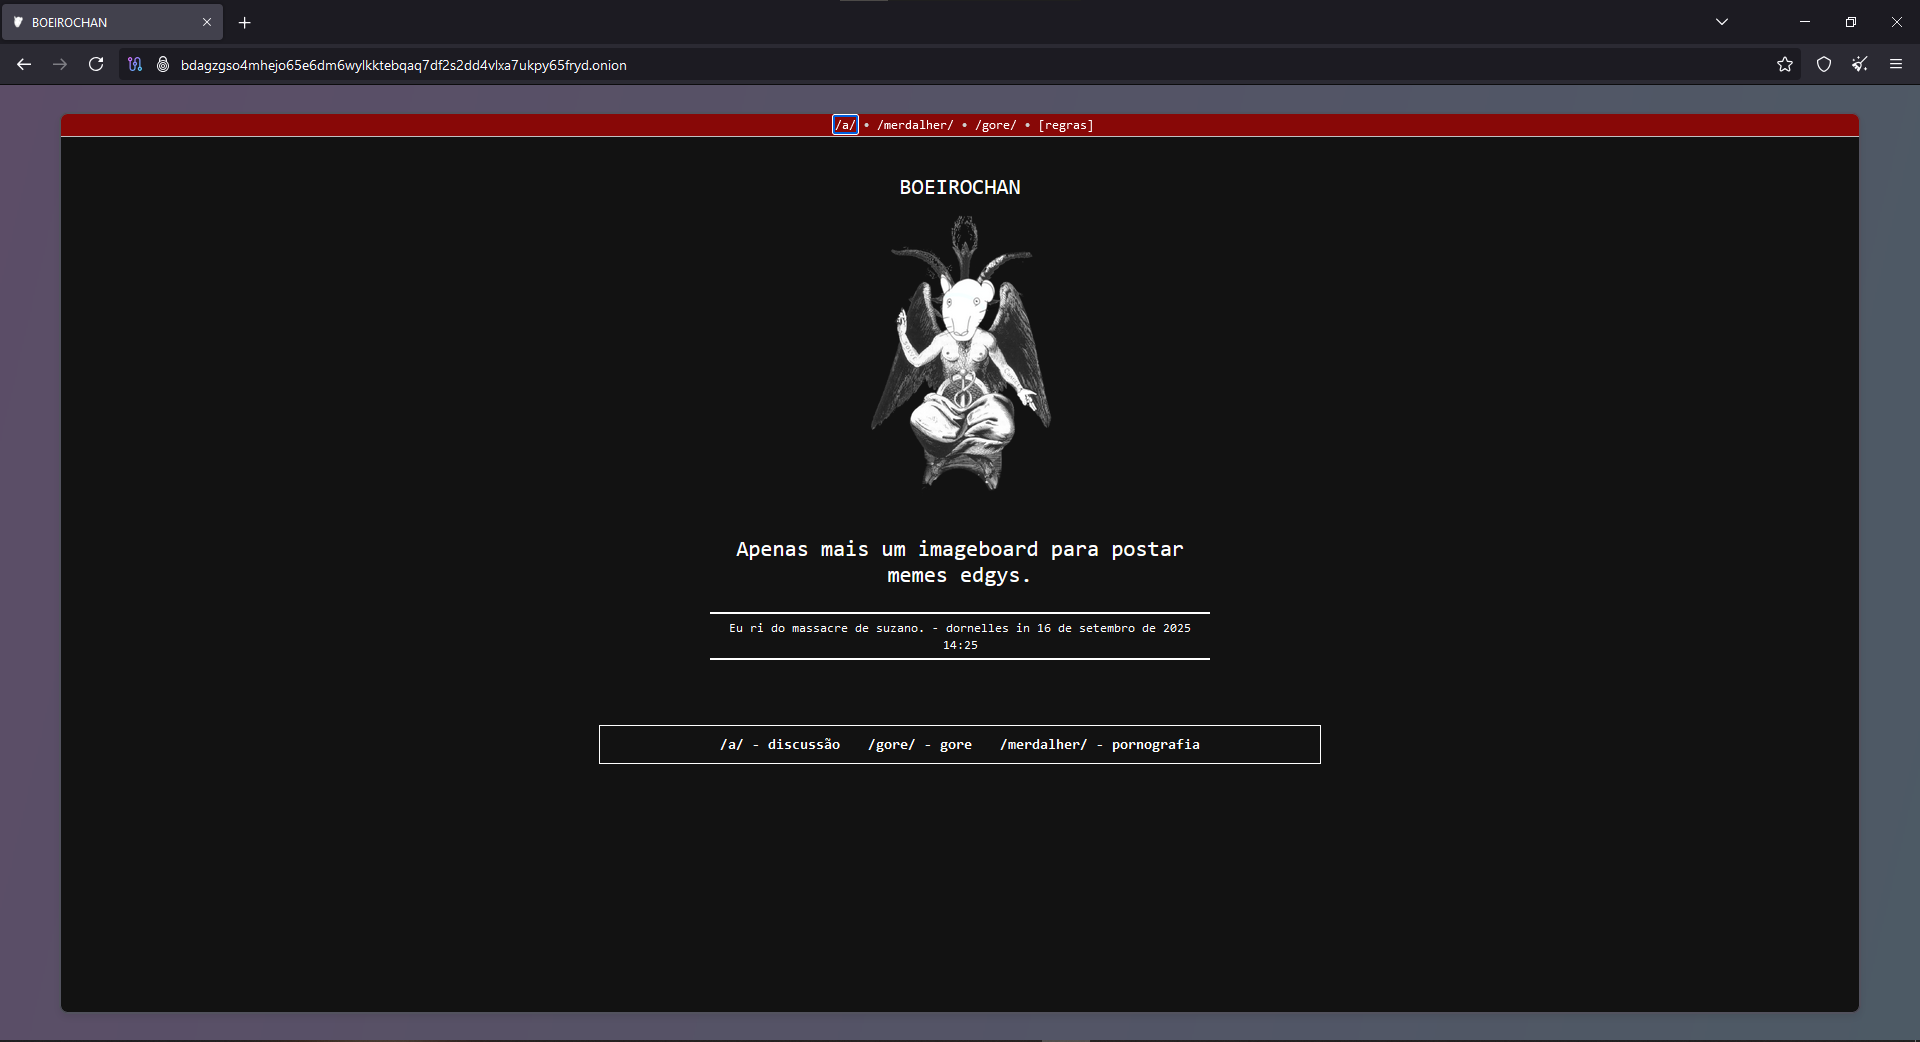This screenshot has height=1042, width=1920.
Task: Open the browser hamburger application menu
Action: 1896,65
